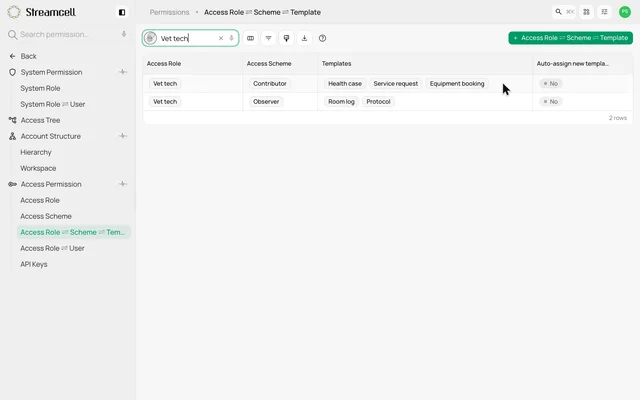Click the green add Access Role ⇄ Scheme ⇄ Template button
640x400 pixels.
[570, 38]
